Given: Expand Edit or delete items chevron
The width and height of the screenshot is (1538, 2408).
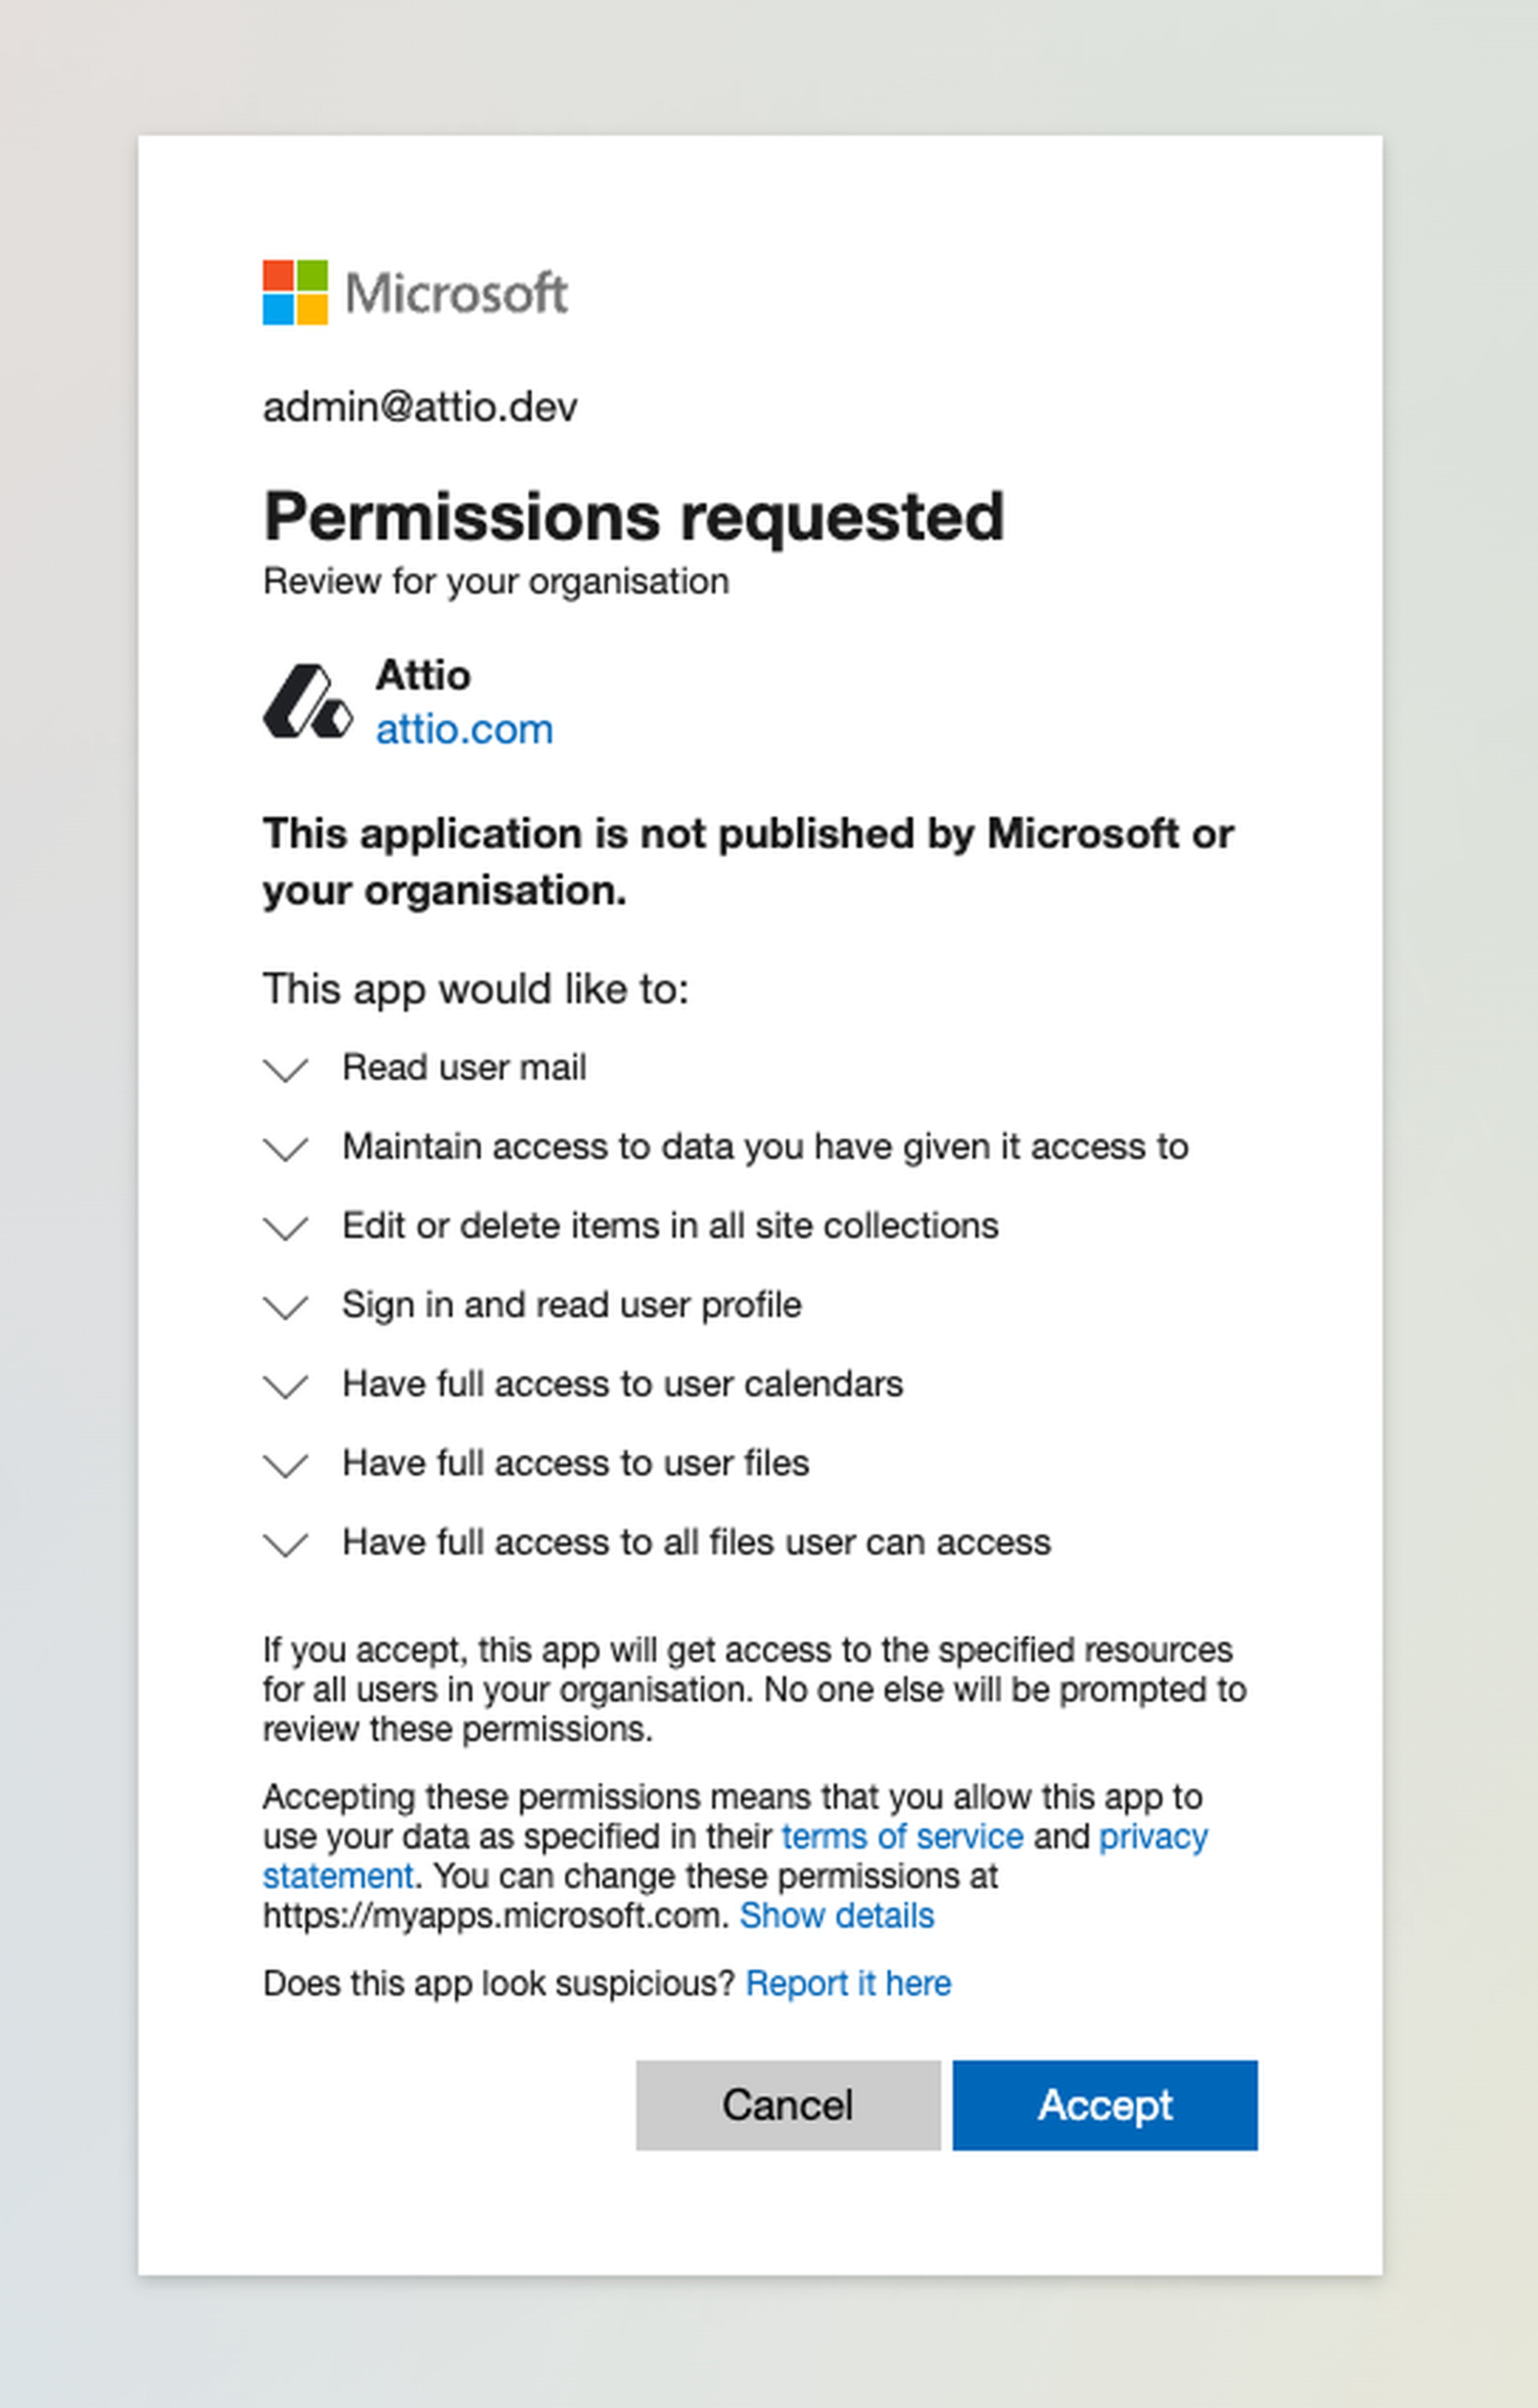Looking at the screenshot, I should click(285, 1227).
